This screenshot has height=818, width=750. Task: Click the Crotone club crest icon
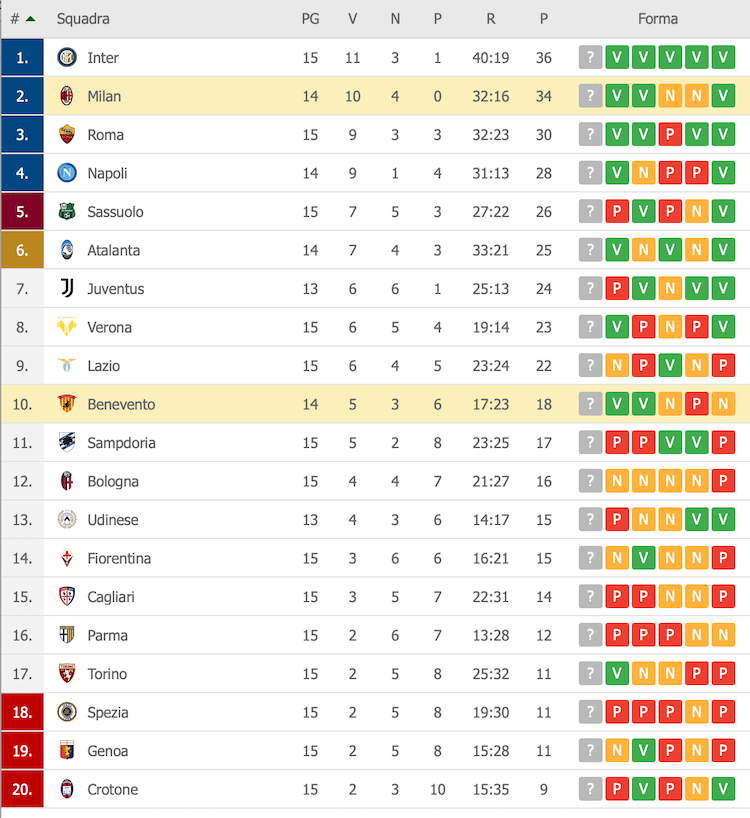pos(67,789)
